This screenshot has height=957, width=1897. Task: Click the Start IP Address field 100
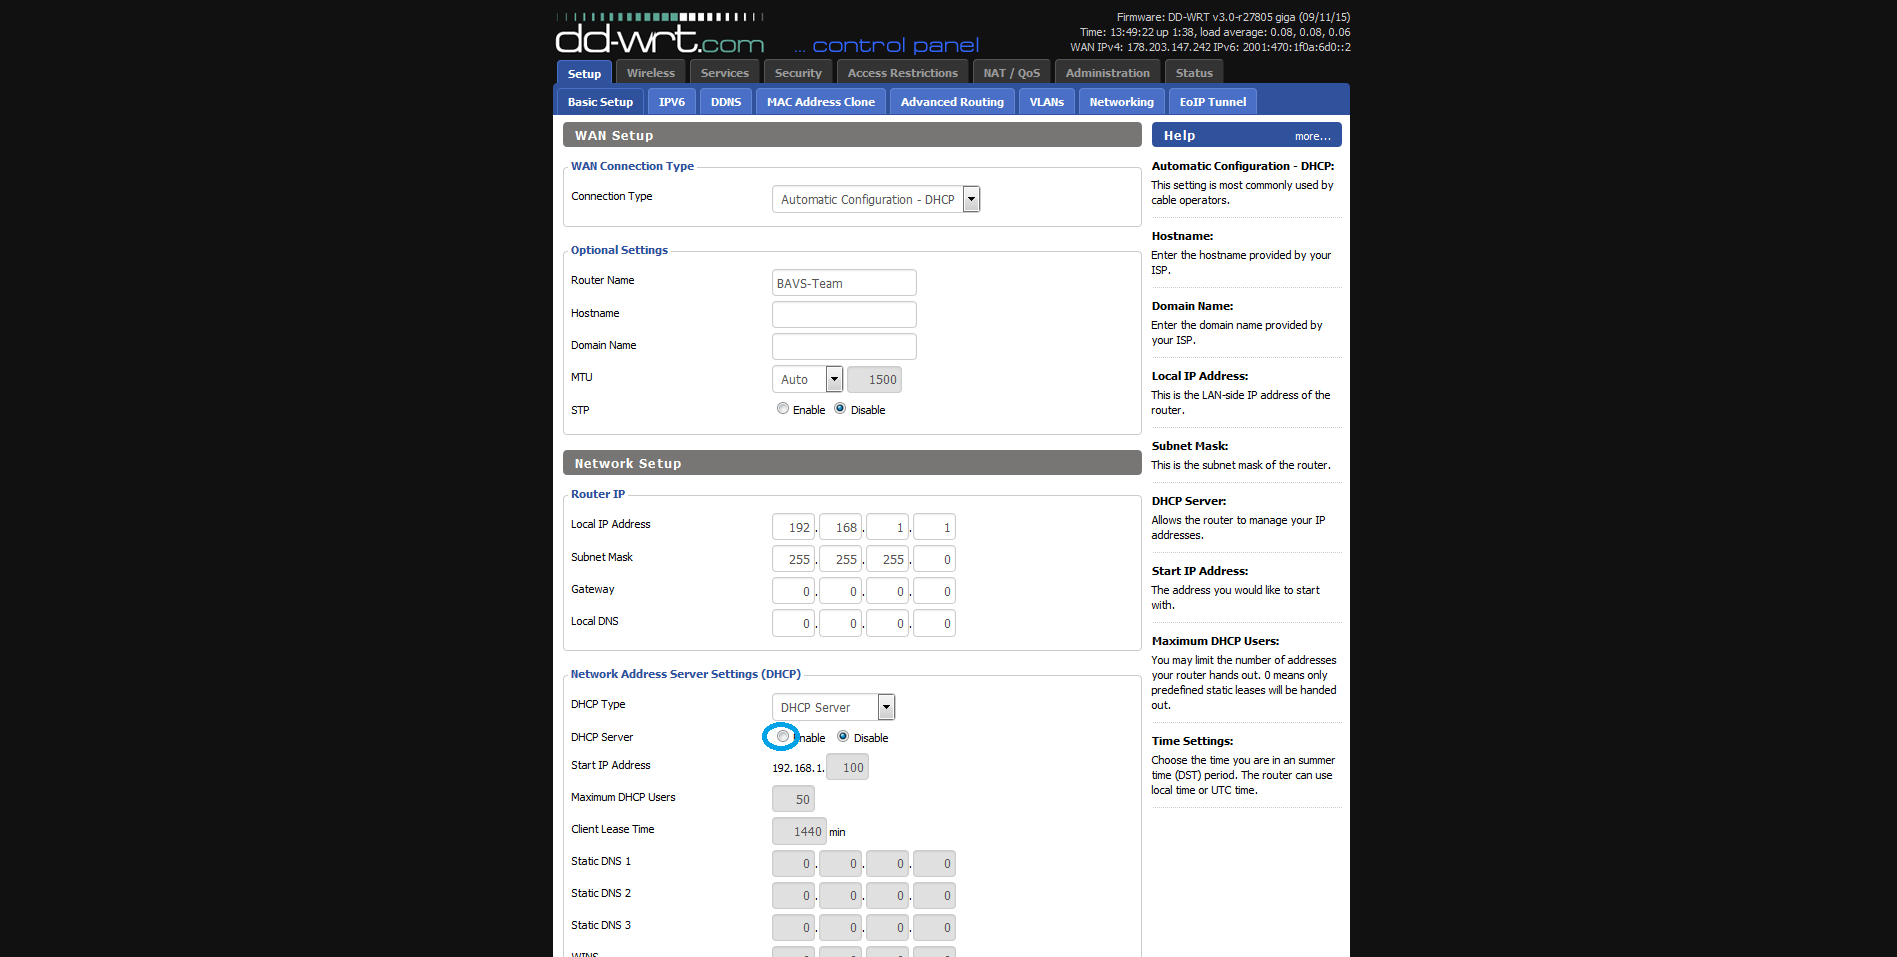[x=847, y=767]
